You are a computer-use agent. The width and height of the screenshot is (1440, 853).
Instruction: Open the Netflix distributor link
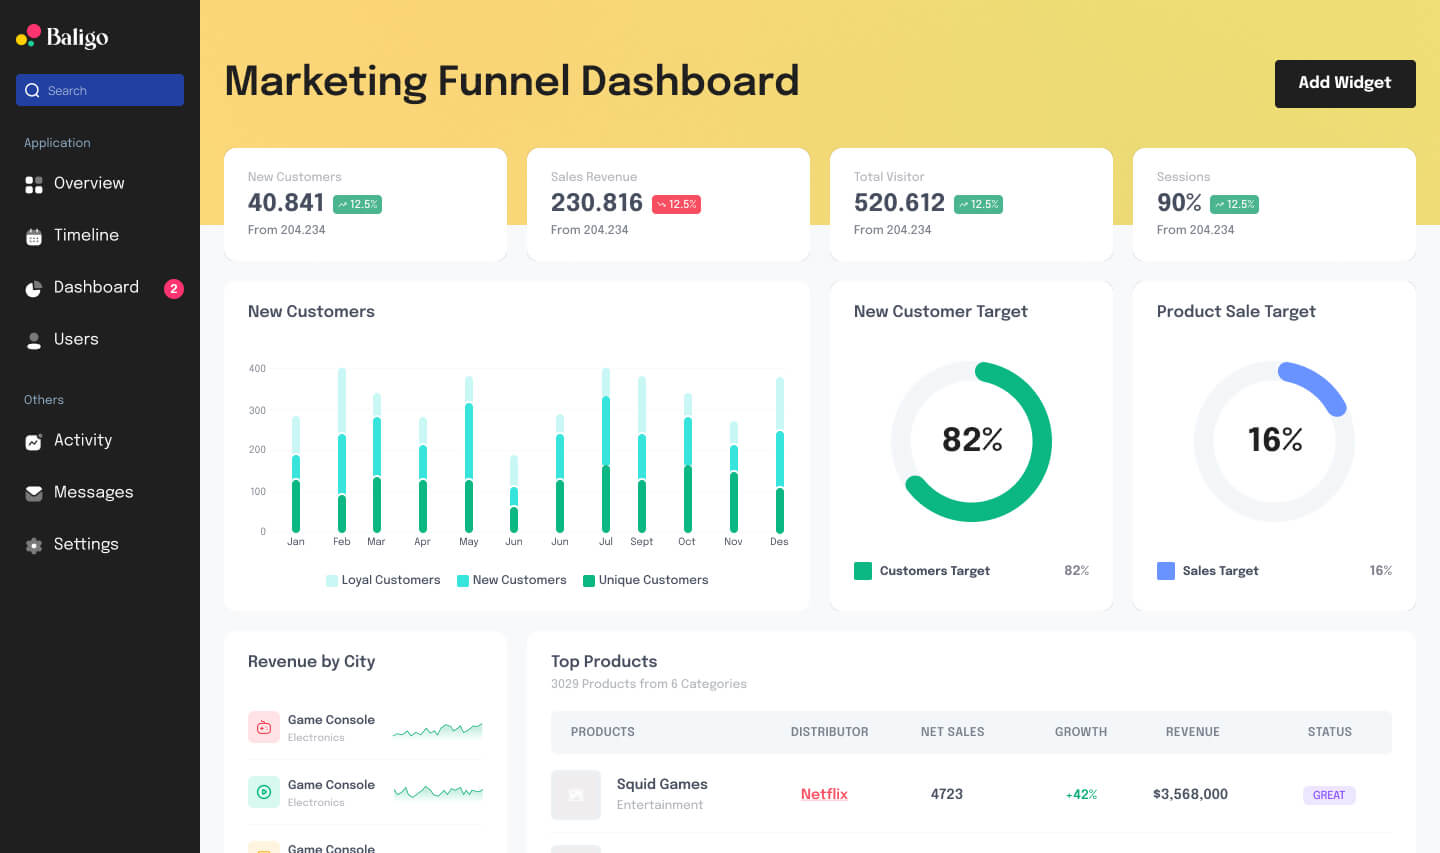tap(824, 794)
